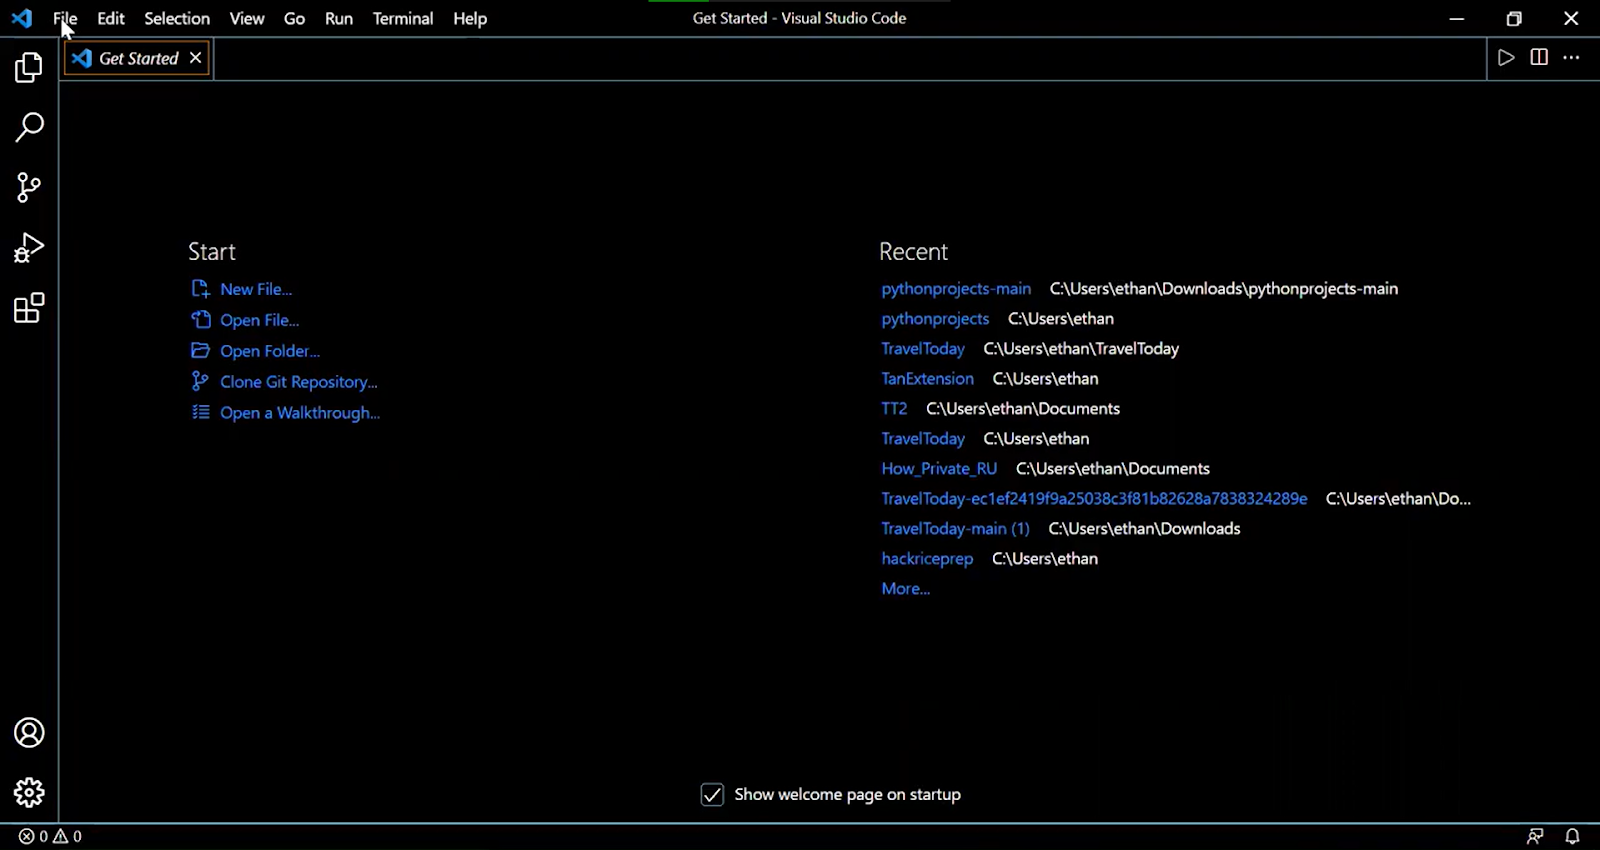
Task: Restore down the VS Code window
Action: (x=1514, y=18)
